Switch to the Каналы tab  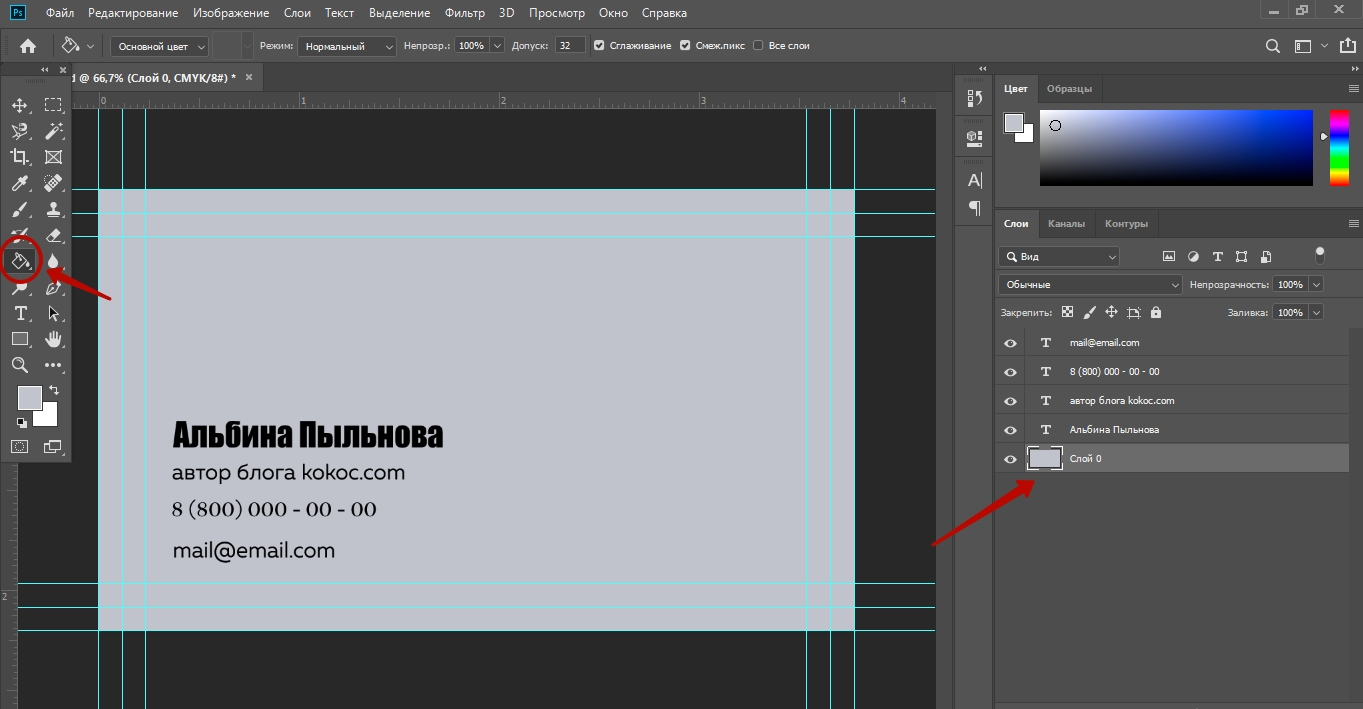point(1066,223)
